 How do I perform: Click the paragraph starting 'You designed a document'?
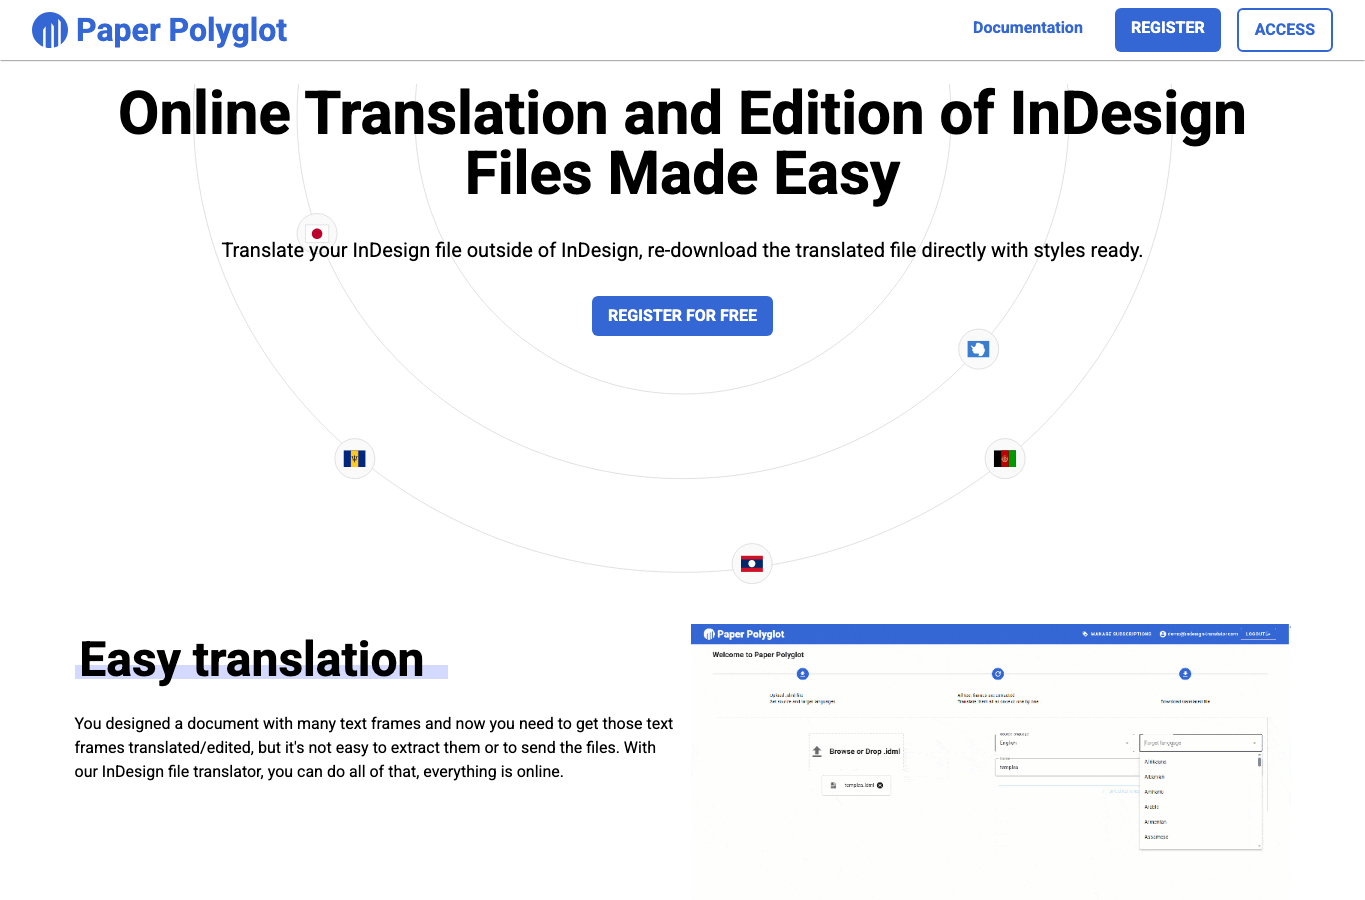(374, 747)
